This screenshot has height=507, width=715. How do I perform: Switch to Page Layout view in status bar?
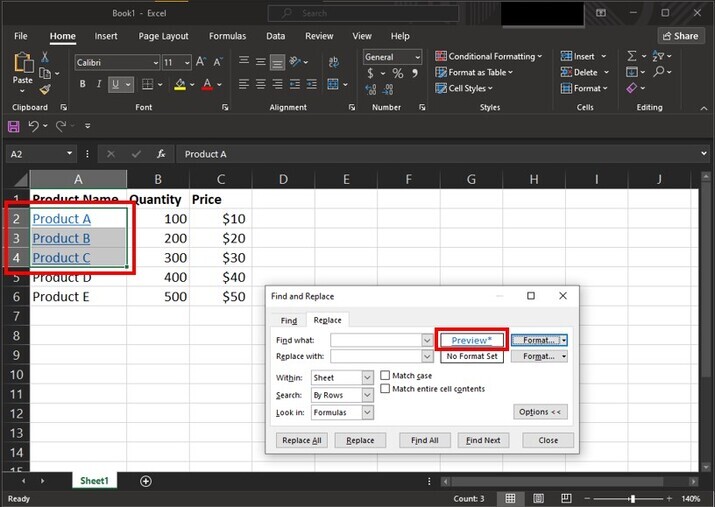coord(537,498)
